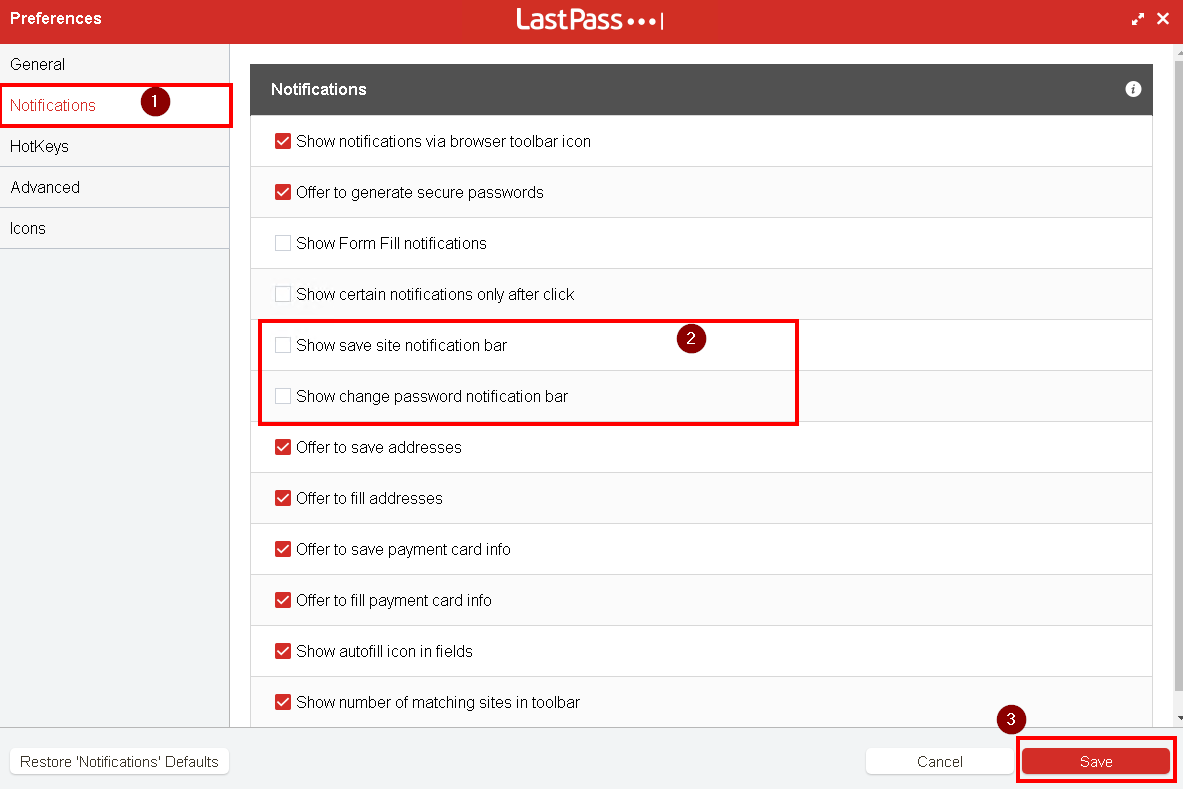Enable Show save site notification bar
The width and height of the screenshot is (1183, 789).
coord(283,345)
